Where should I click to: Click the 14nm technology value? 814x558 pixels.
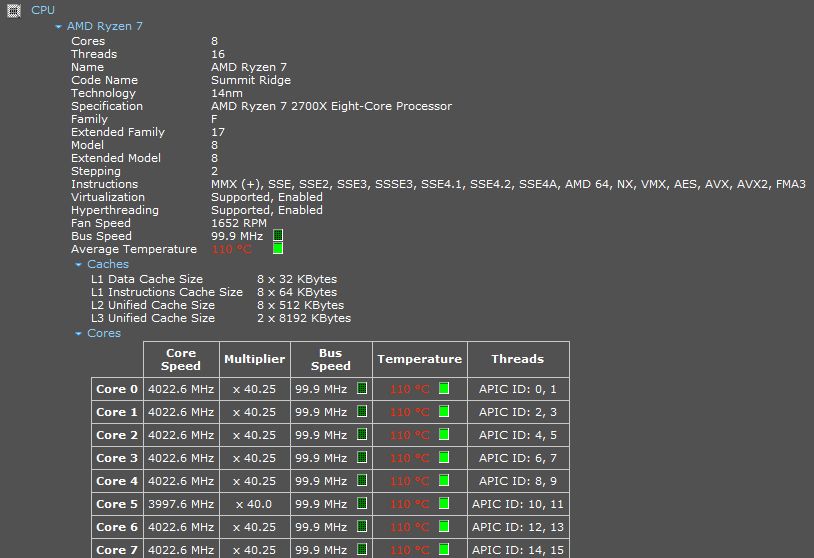pyautogui.click(x=227, y=93)
